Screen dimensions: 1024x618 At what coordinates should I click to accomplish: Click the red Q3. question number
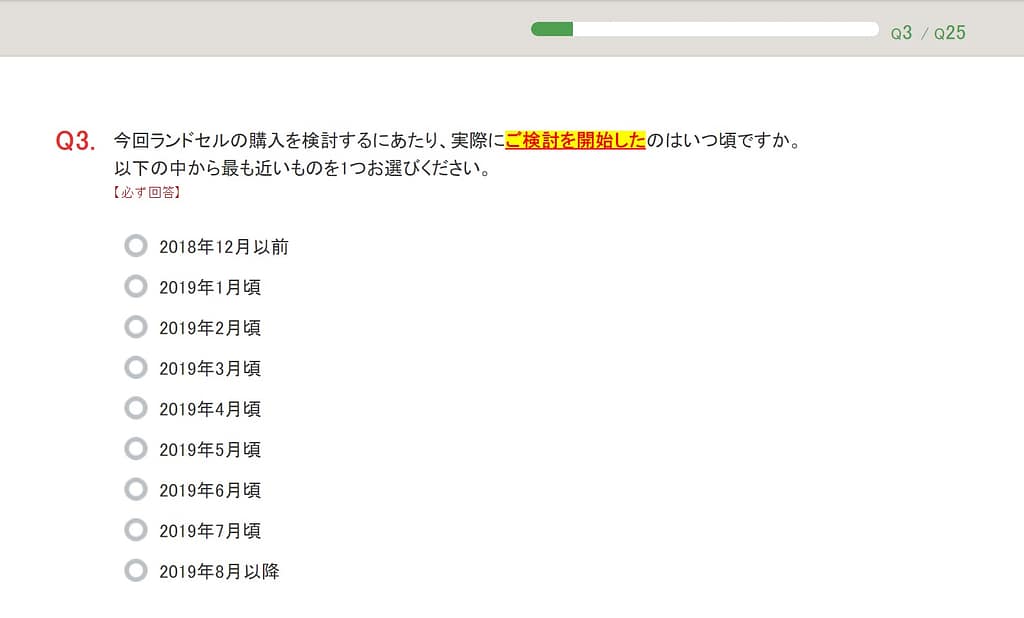pyautogui.click(x=76, y=142)
